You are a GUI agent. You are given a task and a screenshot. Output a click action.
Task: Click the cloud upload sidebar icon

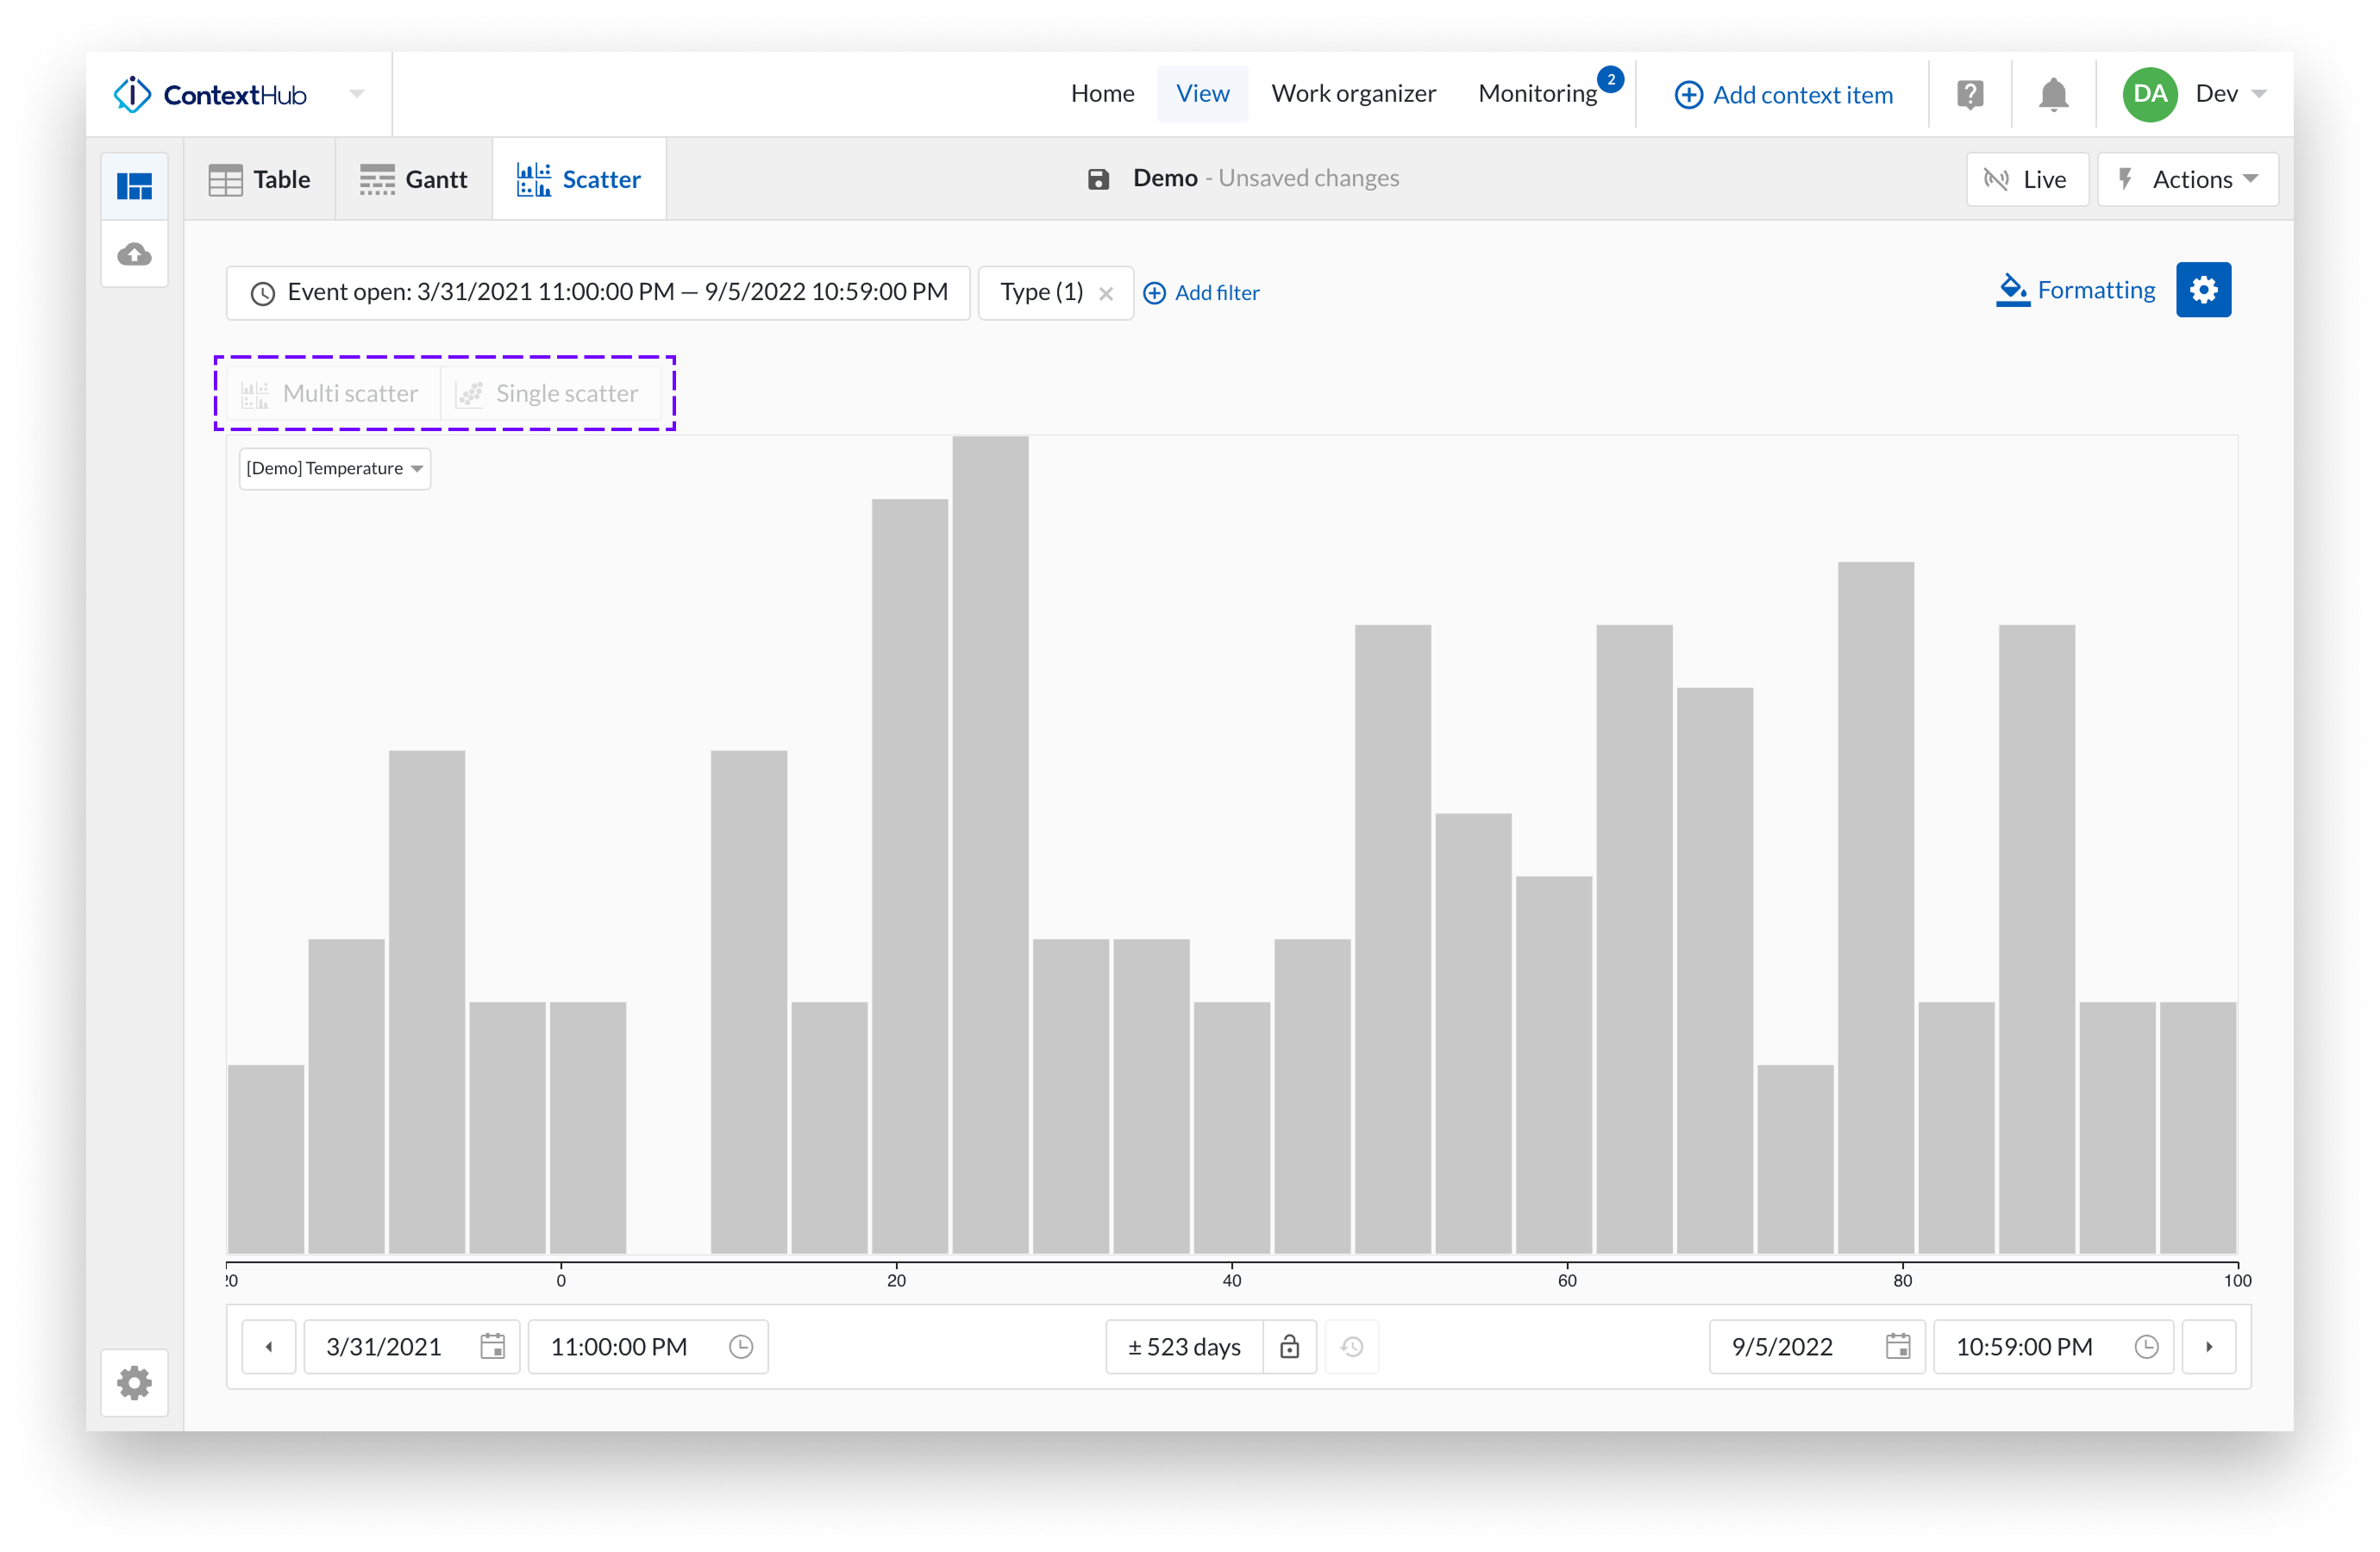(x=135, y=254)
